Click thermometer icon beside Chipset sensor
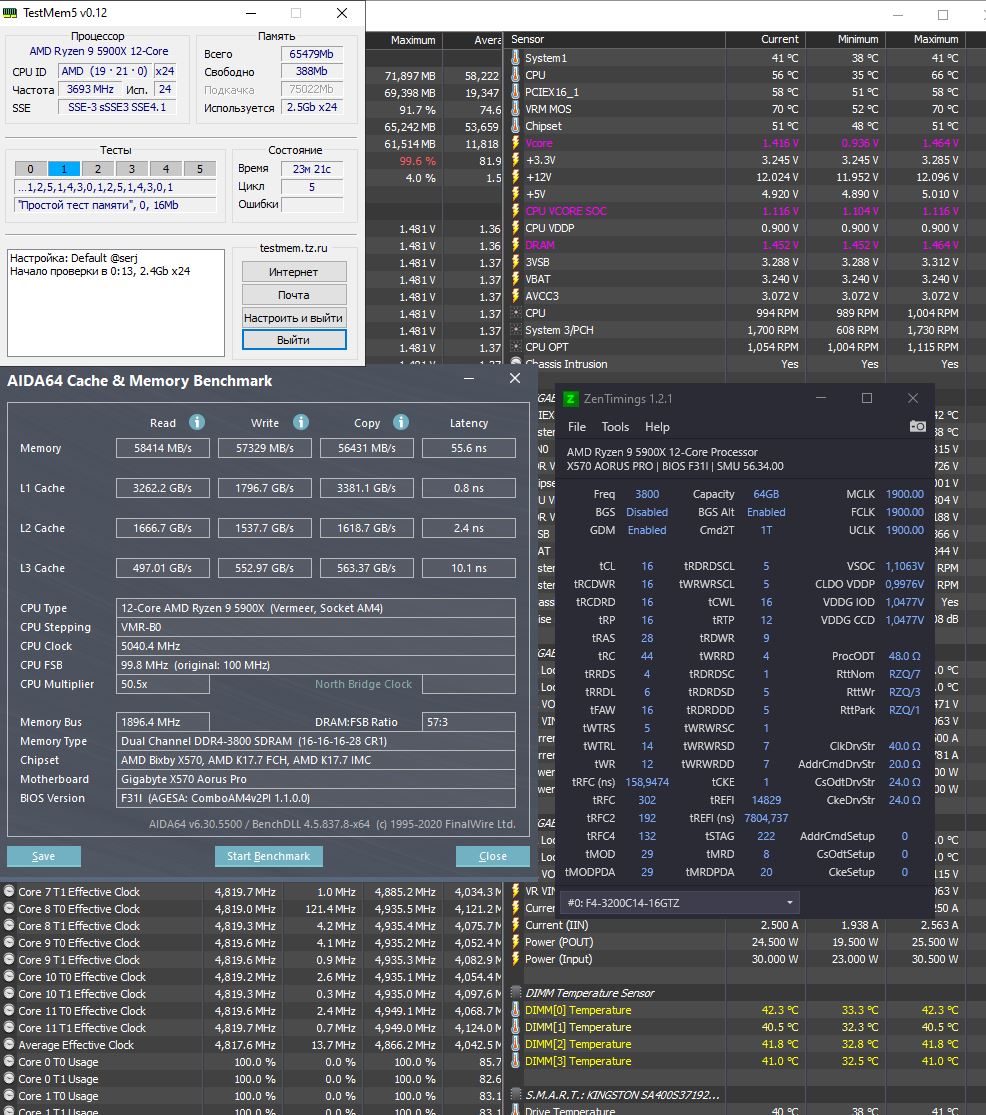The image size is (986, 1115). (x=515, y=126)
